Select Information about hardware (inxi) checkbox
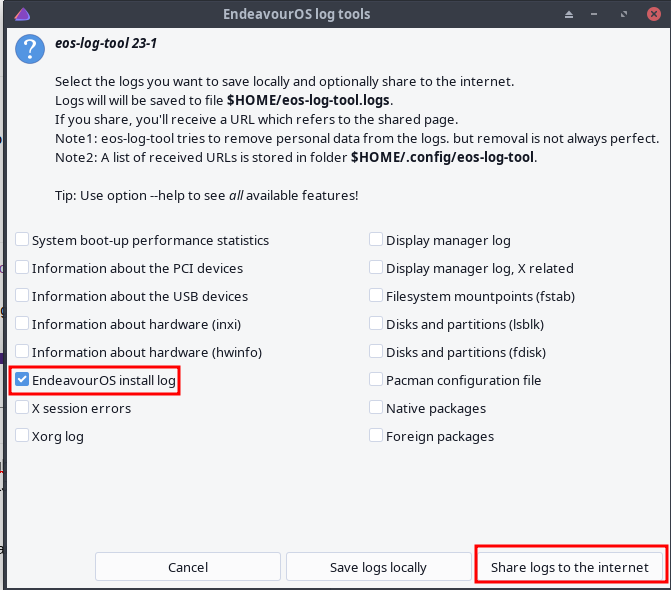Image resolution: width=671 pixels, height=590 pixels. pyautogui.click(x=22, y=323)
